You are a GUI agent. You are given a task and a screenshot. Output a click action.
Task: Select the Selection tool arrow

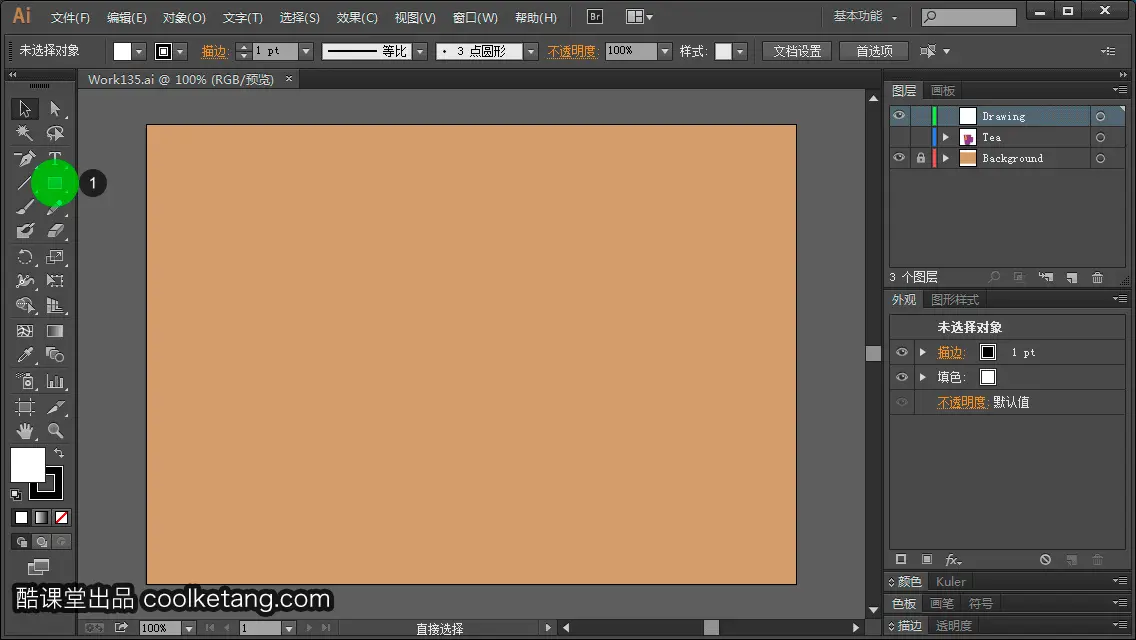point(25,109)
